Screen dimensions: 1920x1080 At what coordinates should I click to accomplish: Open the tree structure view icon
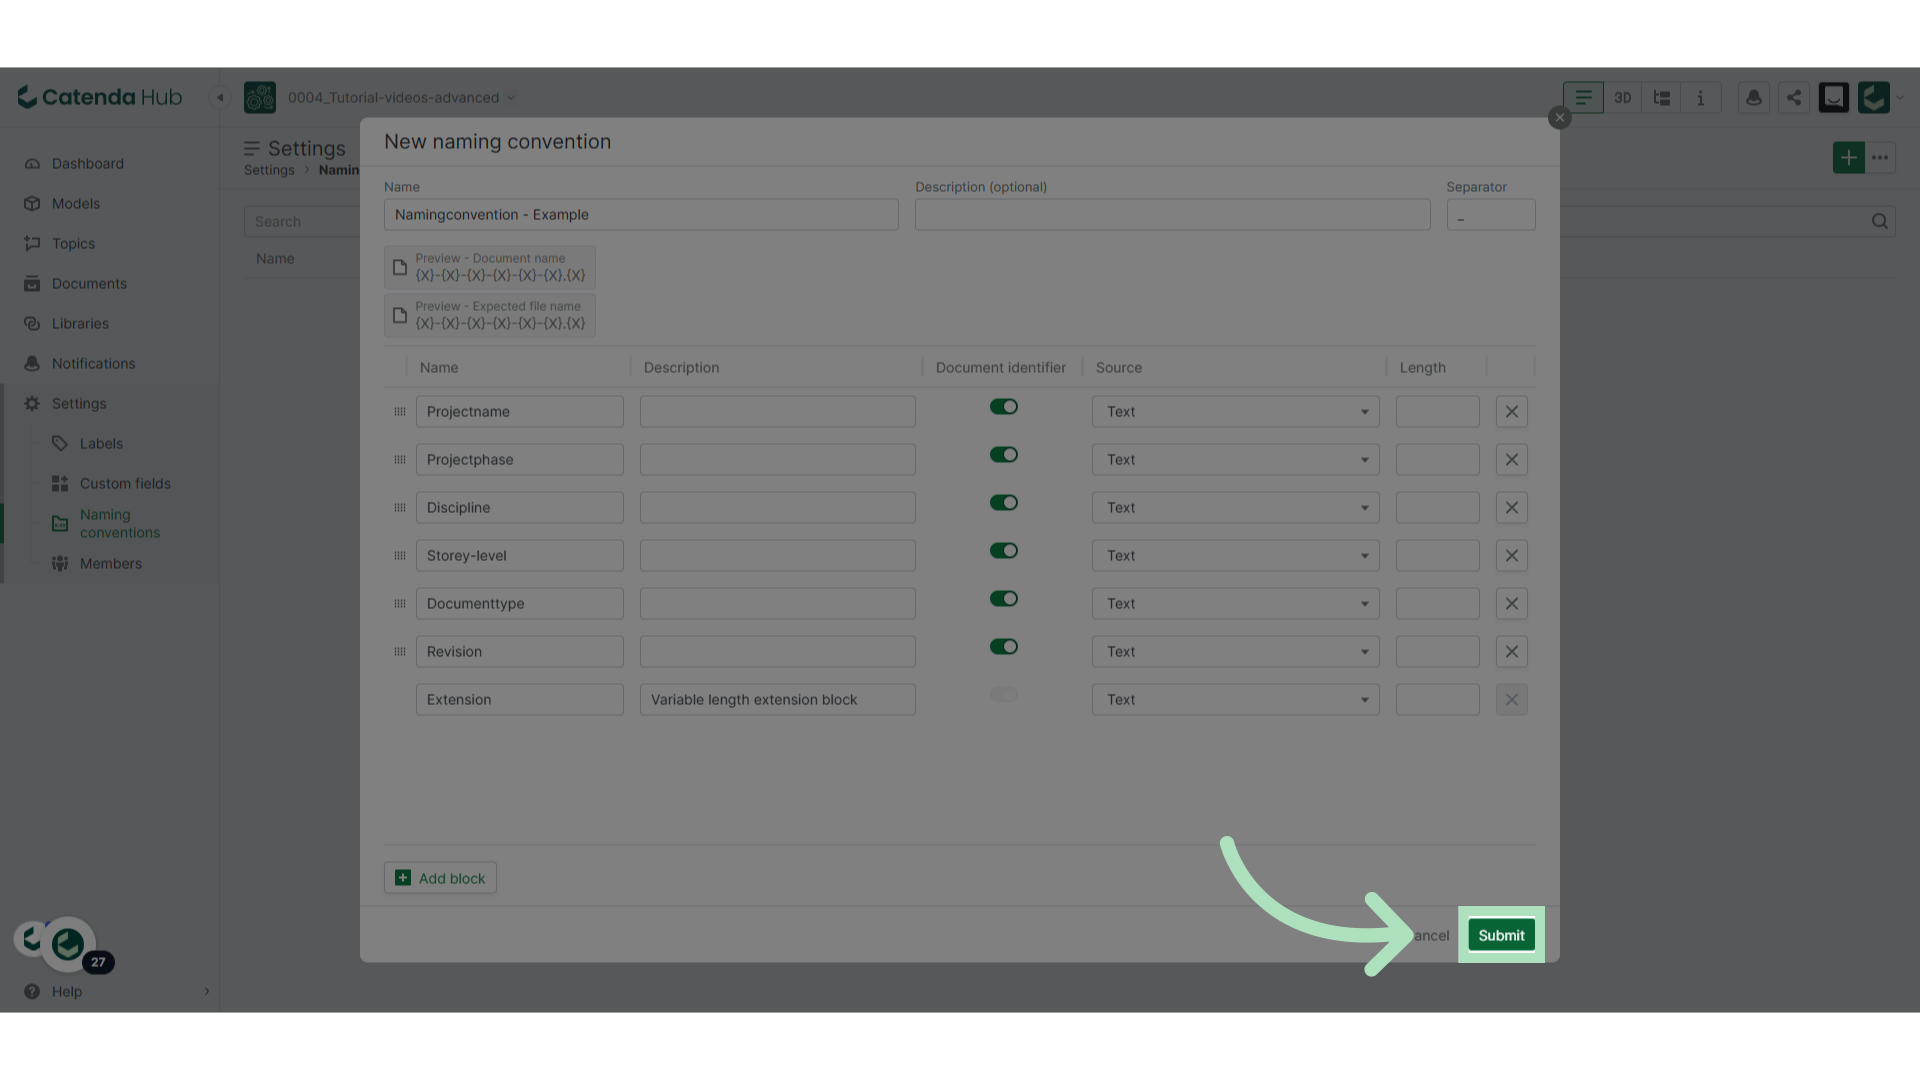click(1662, 97)
